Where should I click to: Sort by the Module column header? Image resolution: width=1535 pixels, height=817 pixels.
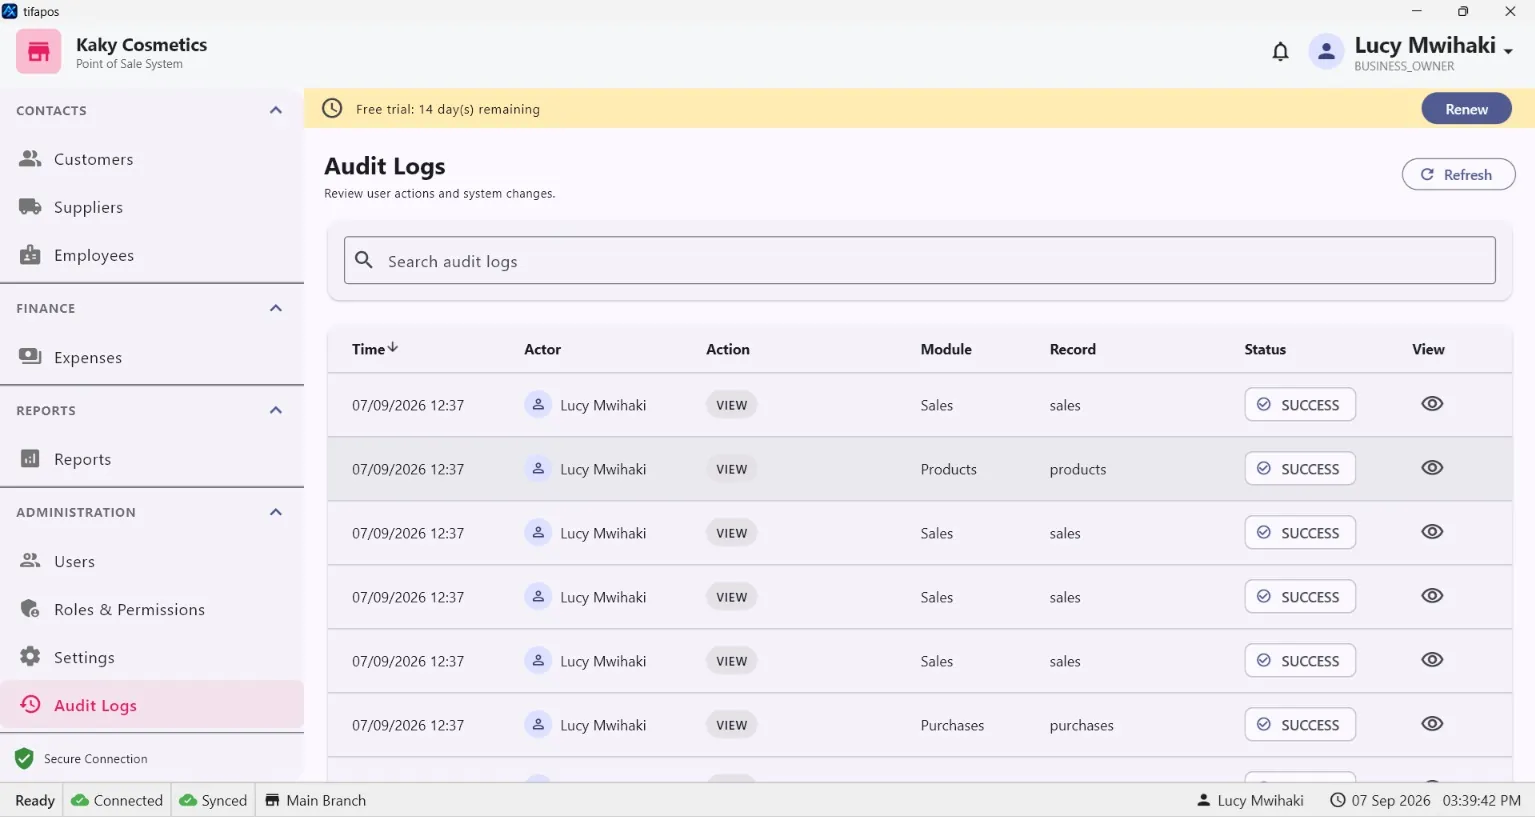pos(946,349)
